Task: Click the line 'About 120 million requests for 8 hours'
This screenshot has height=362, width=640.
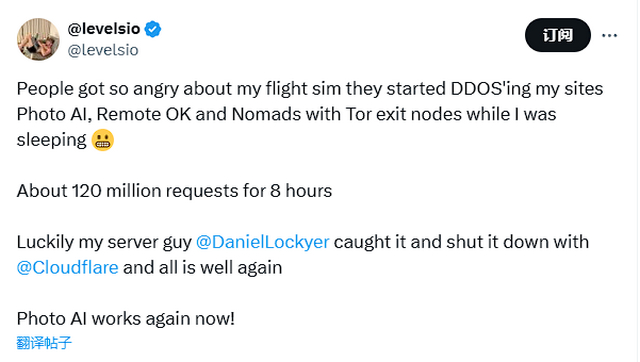Action: coord(174,191)
